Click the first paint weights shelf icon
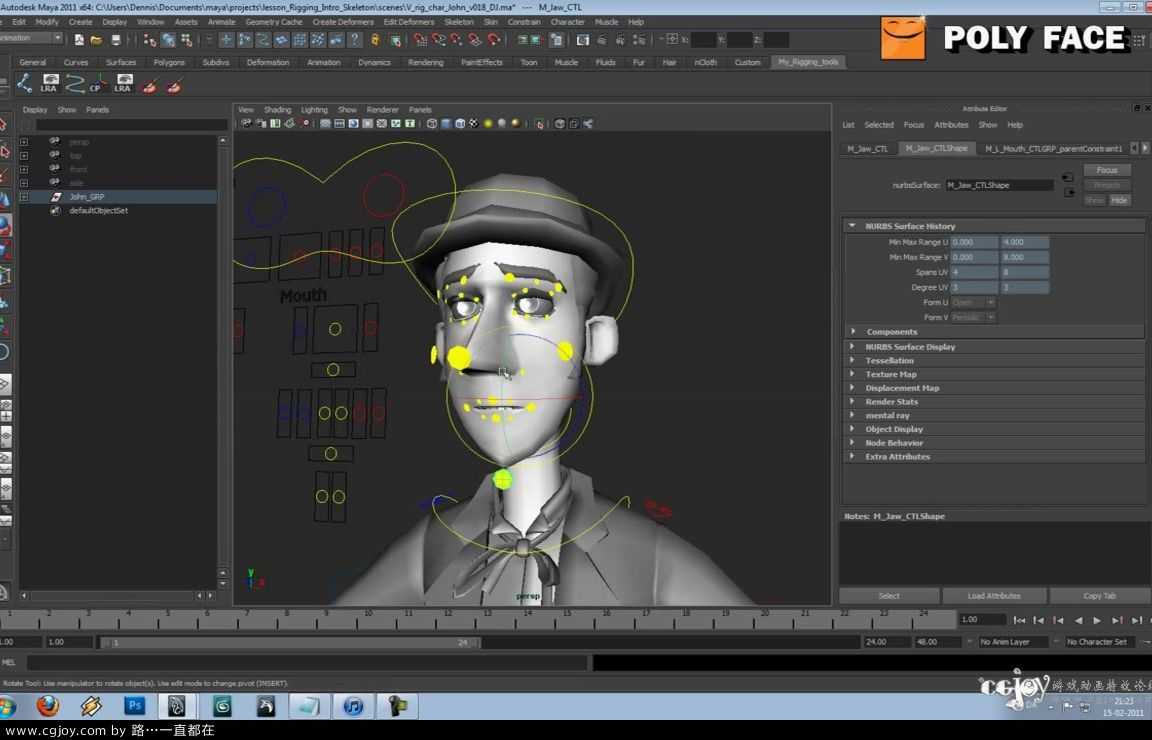 click(150, 85)
